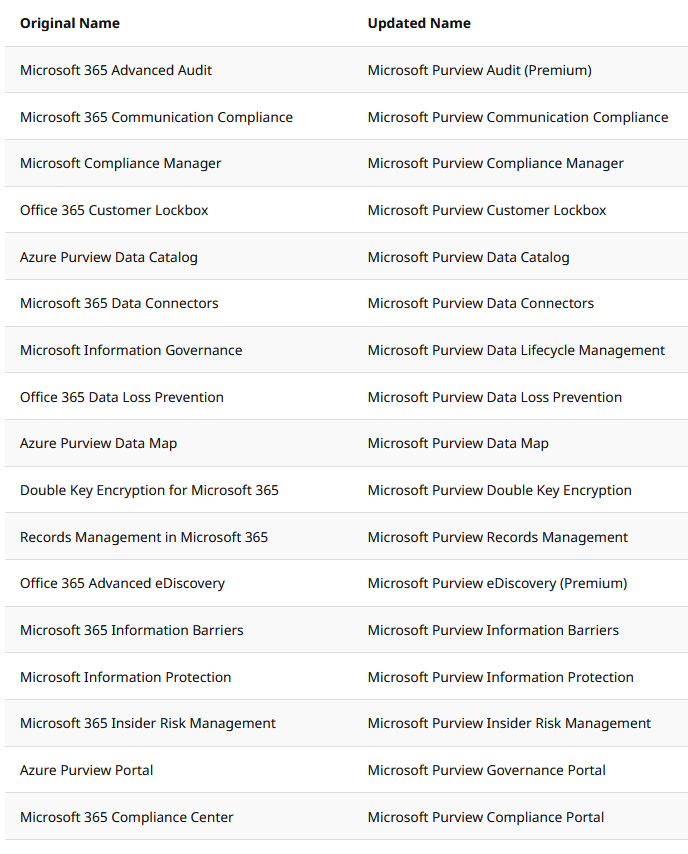Screen dimensions: 688x854
Task: Select 'Microsoft Purview Data Connectors' cell
Action: tap(480, 303)
